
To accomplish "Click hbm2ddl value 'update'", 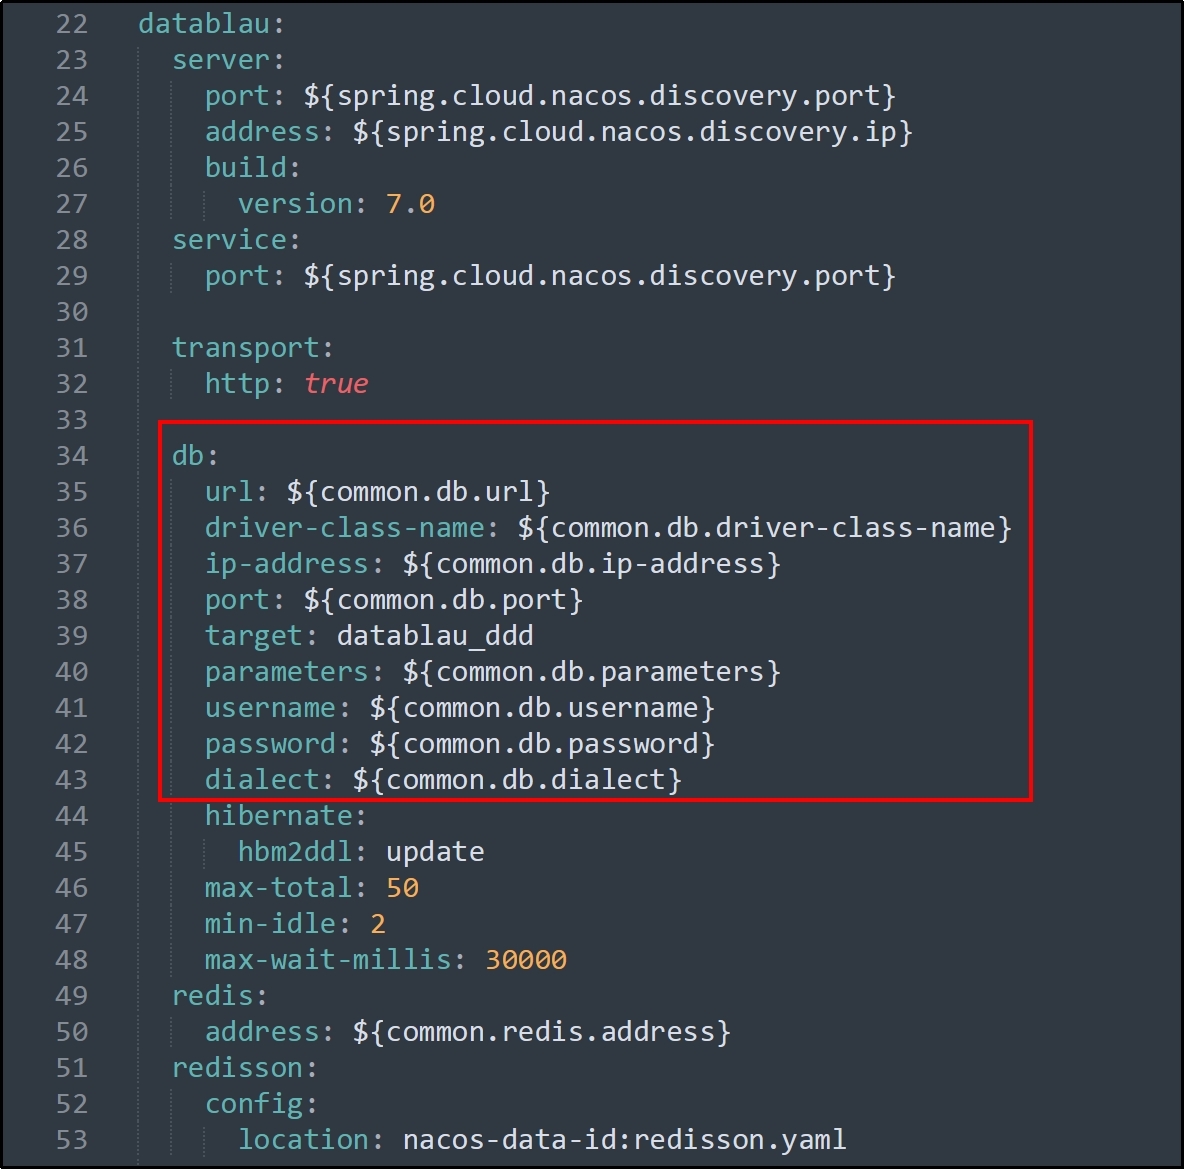I will click(x=435, y=853).
